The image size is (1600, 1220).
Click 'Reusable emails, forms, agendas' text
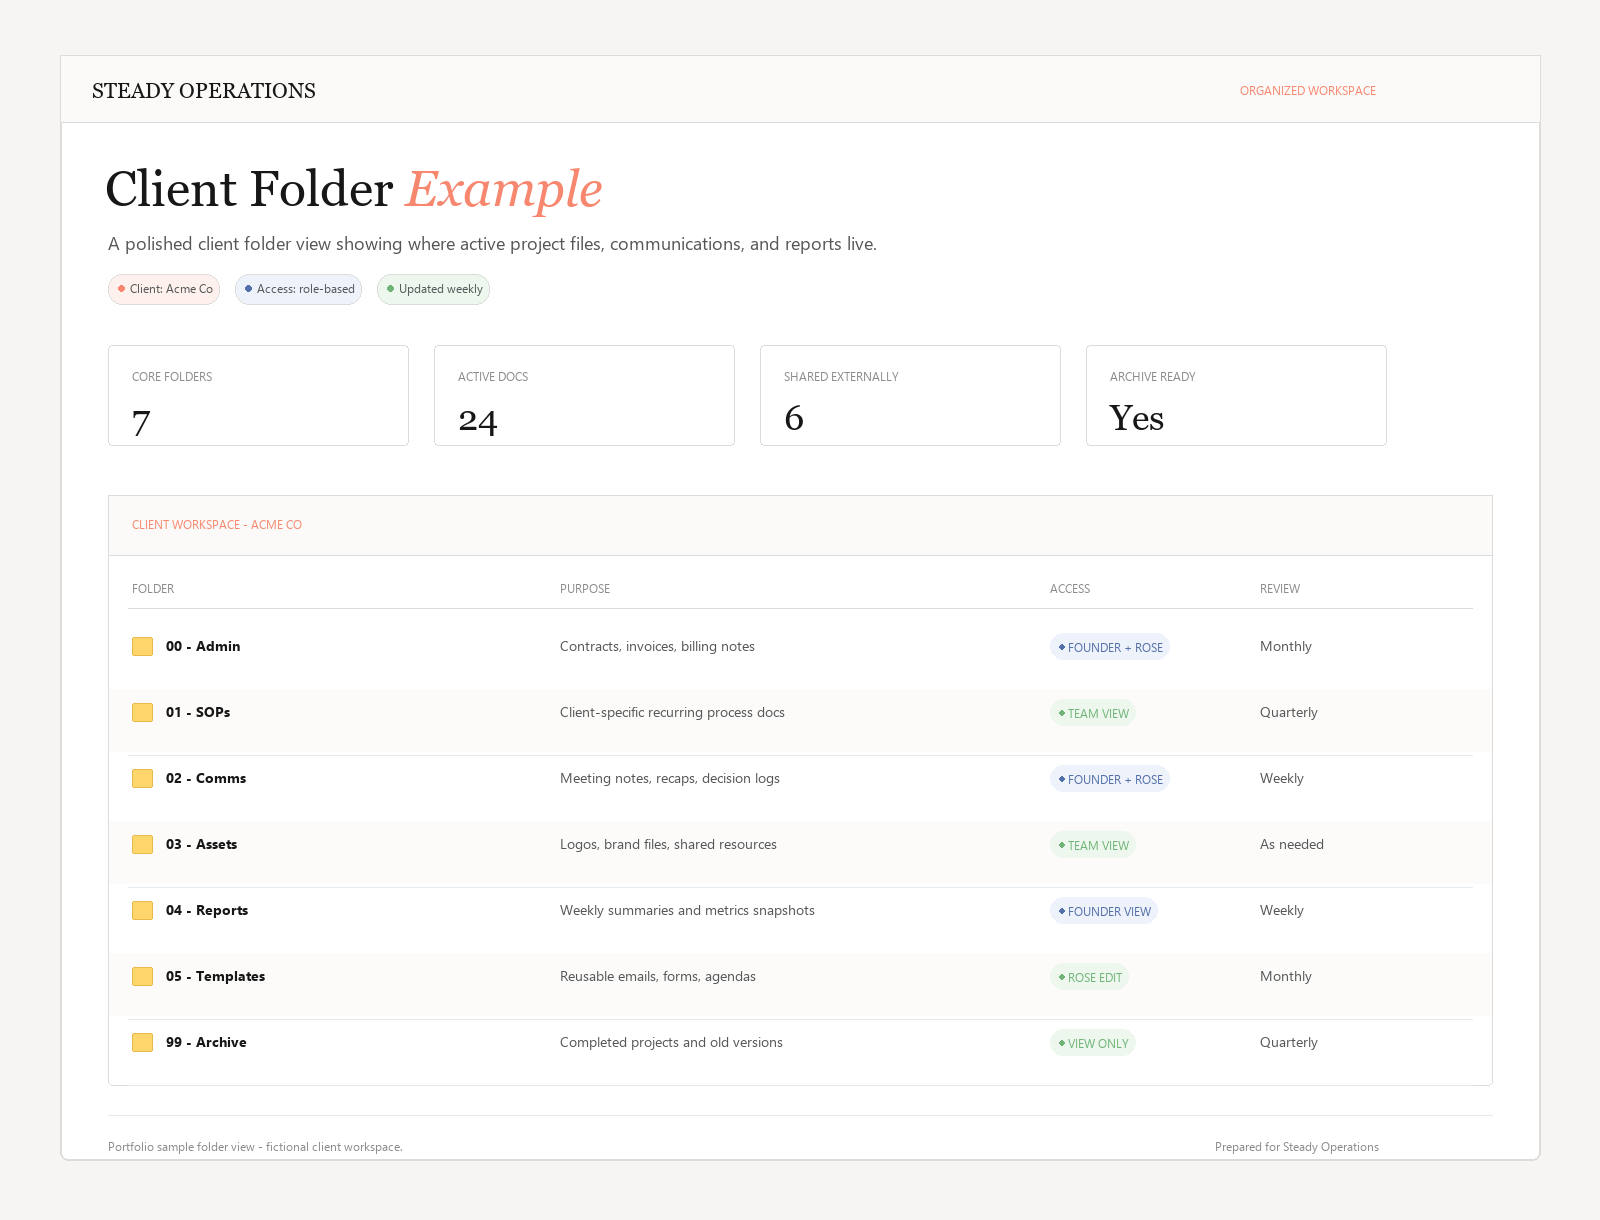(658, 977)
